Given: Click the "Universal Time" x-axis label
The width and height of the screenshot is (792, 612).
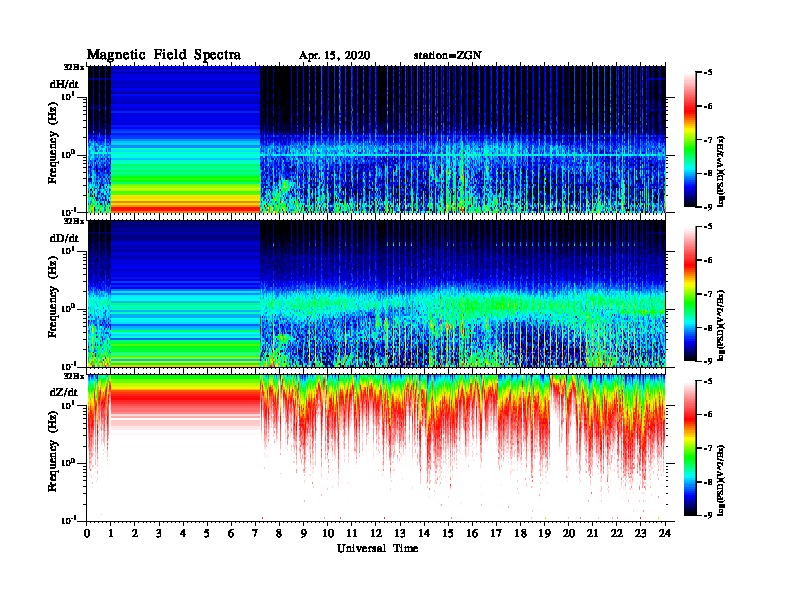Looking at the screenshot, I should [377, 548].
